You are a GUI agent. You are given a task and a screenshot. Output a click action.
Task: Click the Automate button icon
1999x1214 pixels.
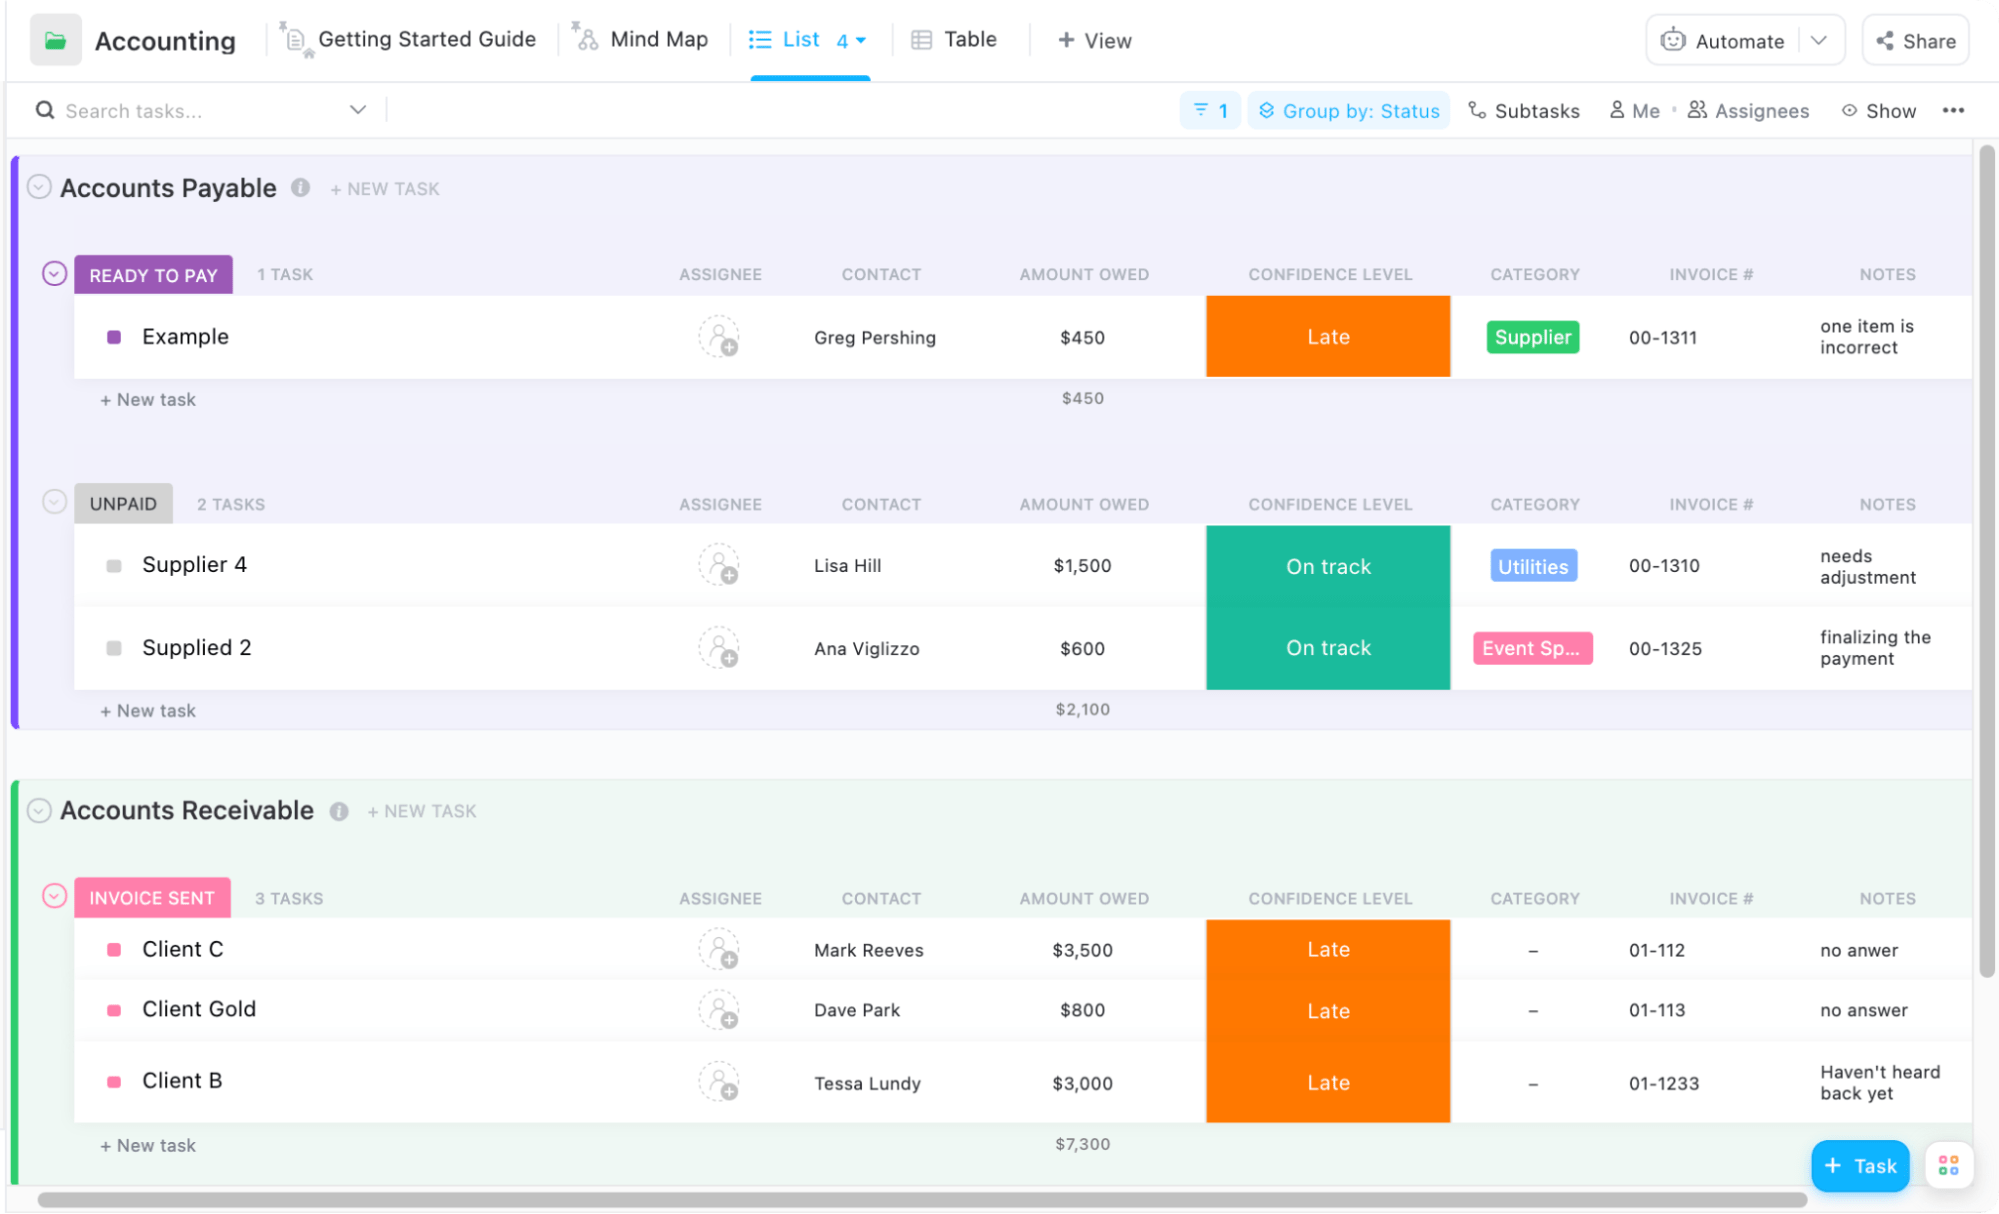tap(1673, 40)
